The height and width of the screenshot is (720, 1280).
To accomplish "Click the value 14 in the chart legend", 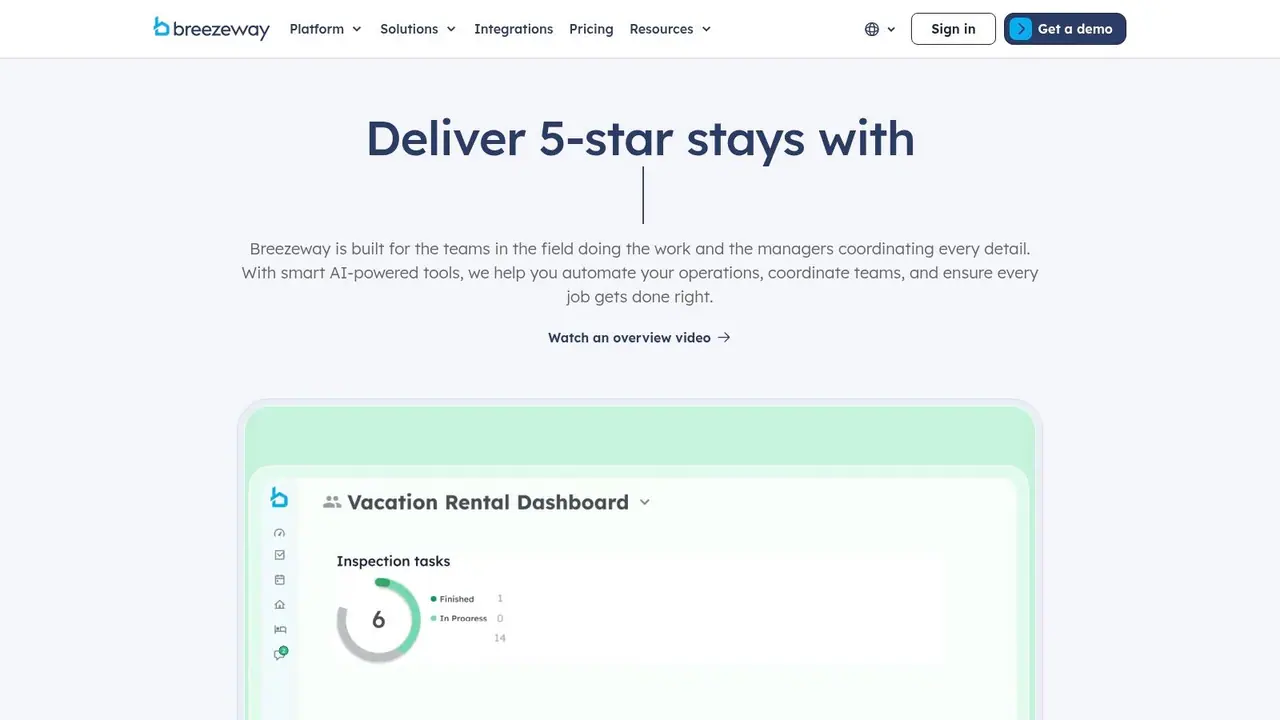I will point(500,638).
